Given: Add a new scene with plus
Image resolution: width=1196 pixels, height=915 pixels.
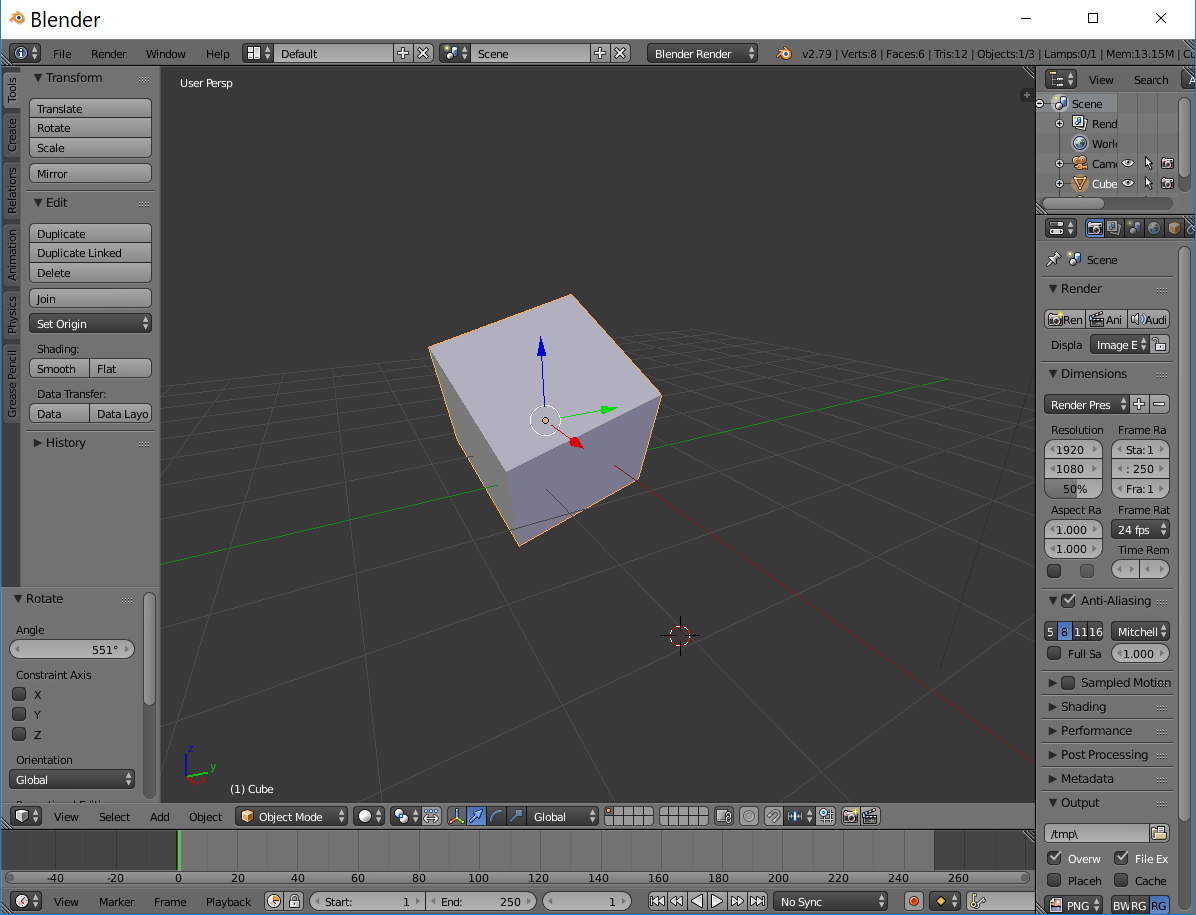Looking at the screenshot, I should tap(600, 53).
